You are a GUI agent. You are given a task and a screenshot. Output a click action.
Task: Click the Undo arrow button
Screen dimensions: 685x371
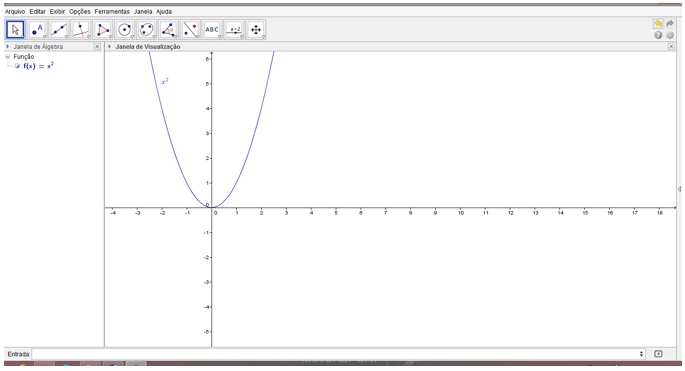pyautogui.click(x=658, y=24)
